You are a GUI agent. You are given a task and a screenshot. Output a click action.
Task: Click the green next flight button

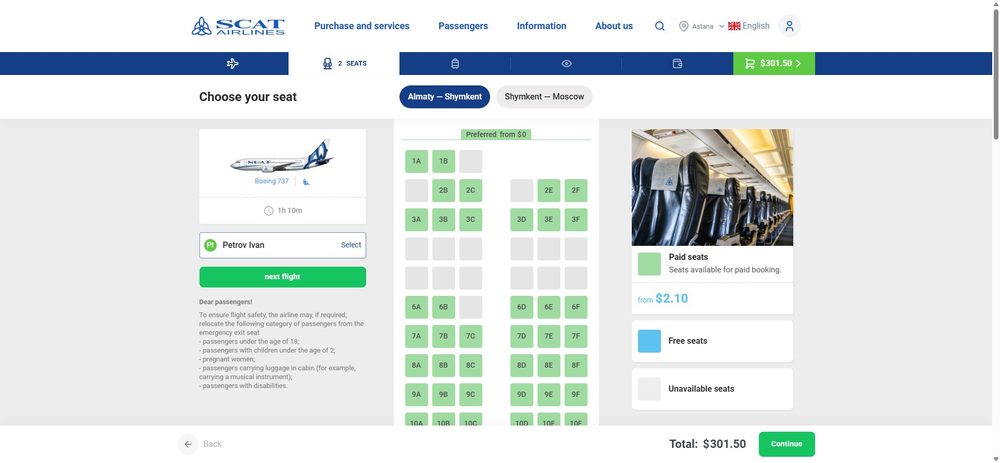[x=283, y=277]
